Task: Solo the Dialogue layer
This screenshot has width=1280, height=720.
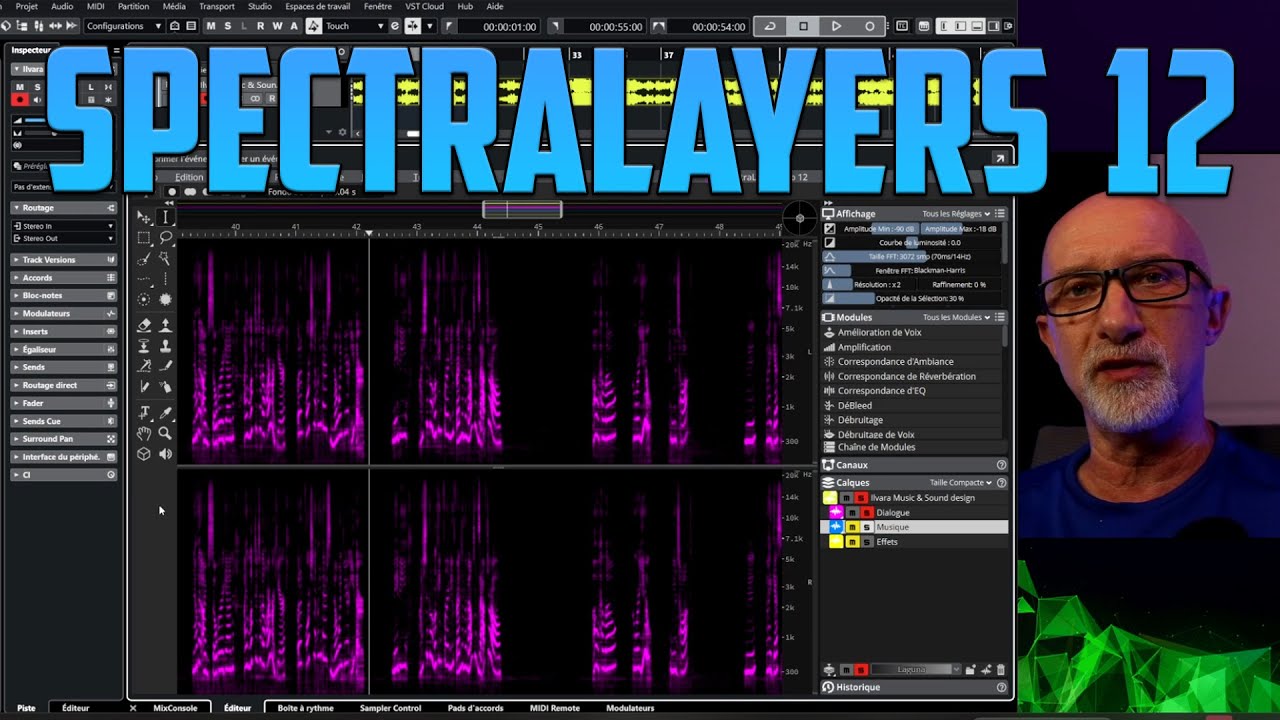Action: click(x=866, y=512)
